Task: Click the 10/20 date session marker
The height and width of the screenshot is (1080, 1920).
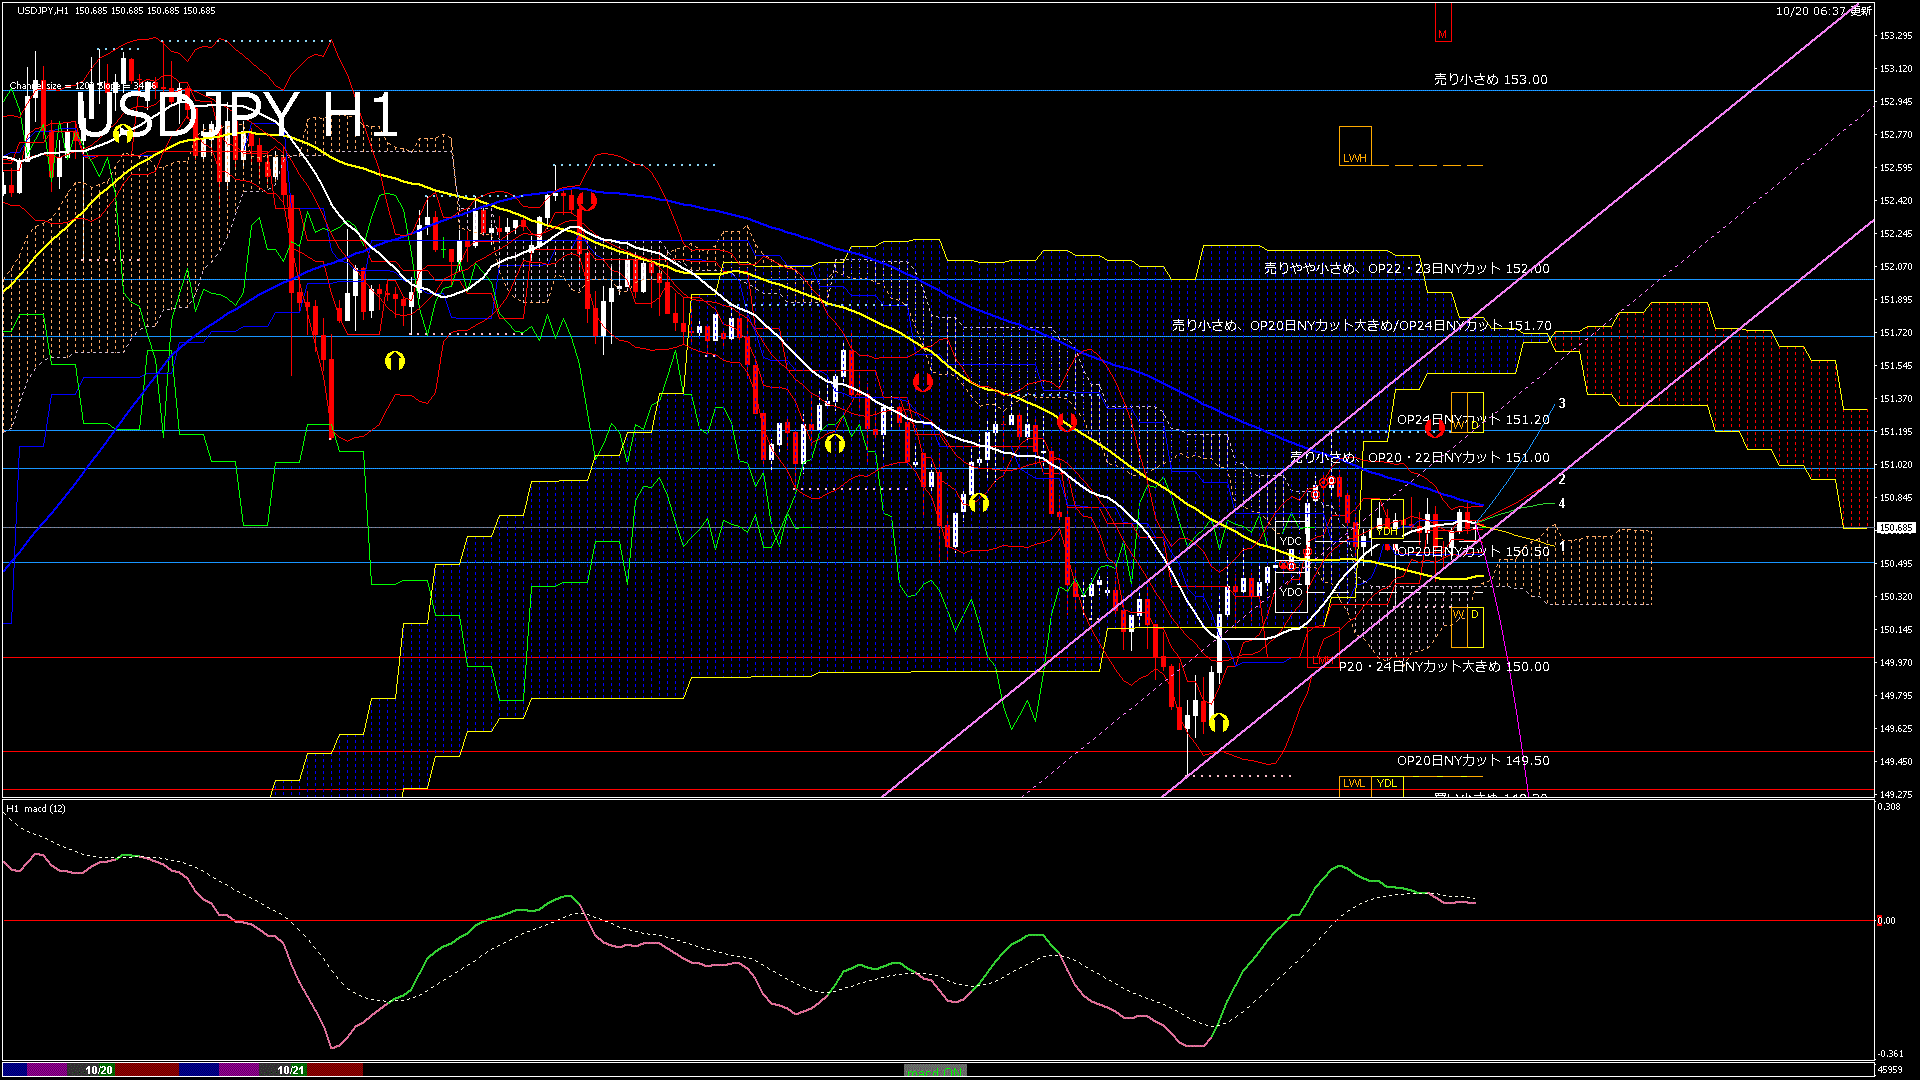Action: tap(98, 1070)
